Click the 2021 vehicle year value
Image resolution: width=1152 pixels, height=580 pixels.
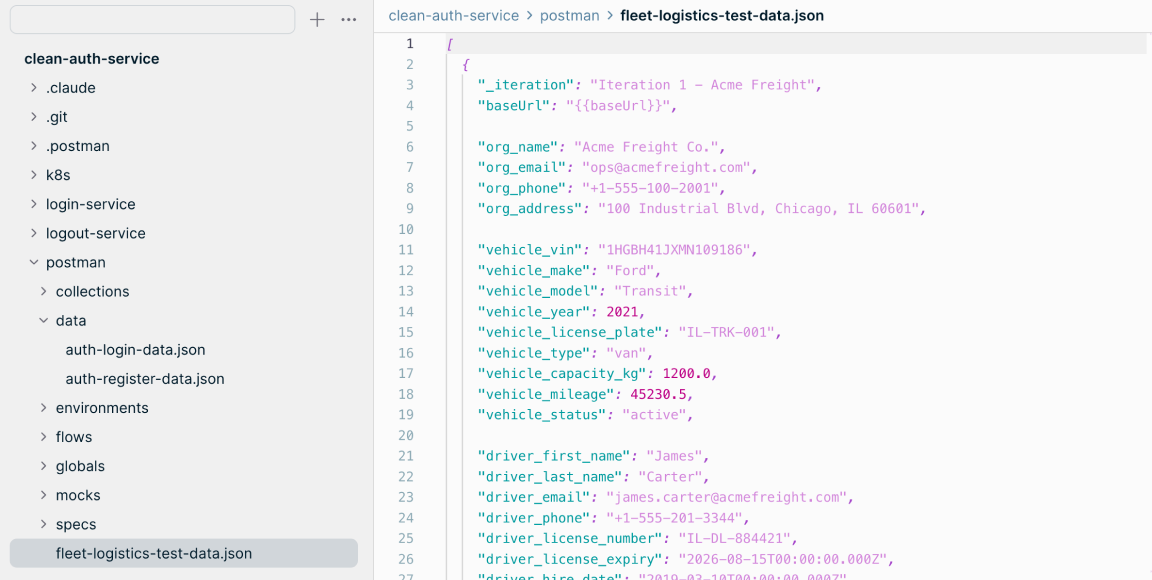622,312
